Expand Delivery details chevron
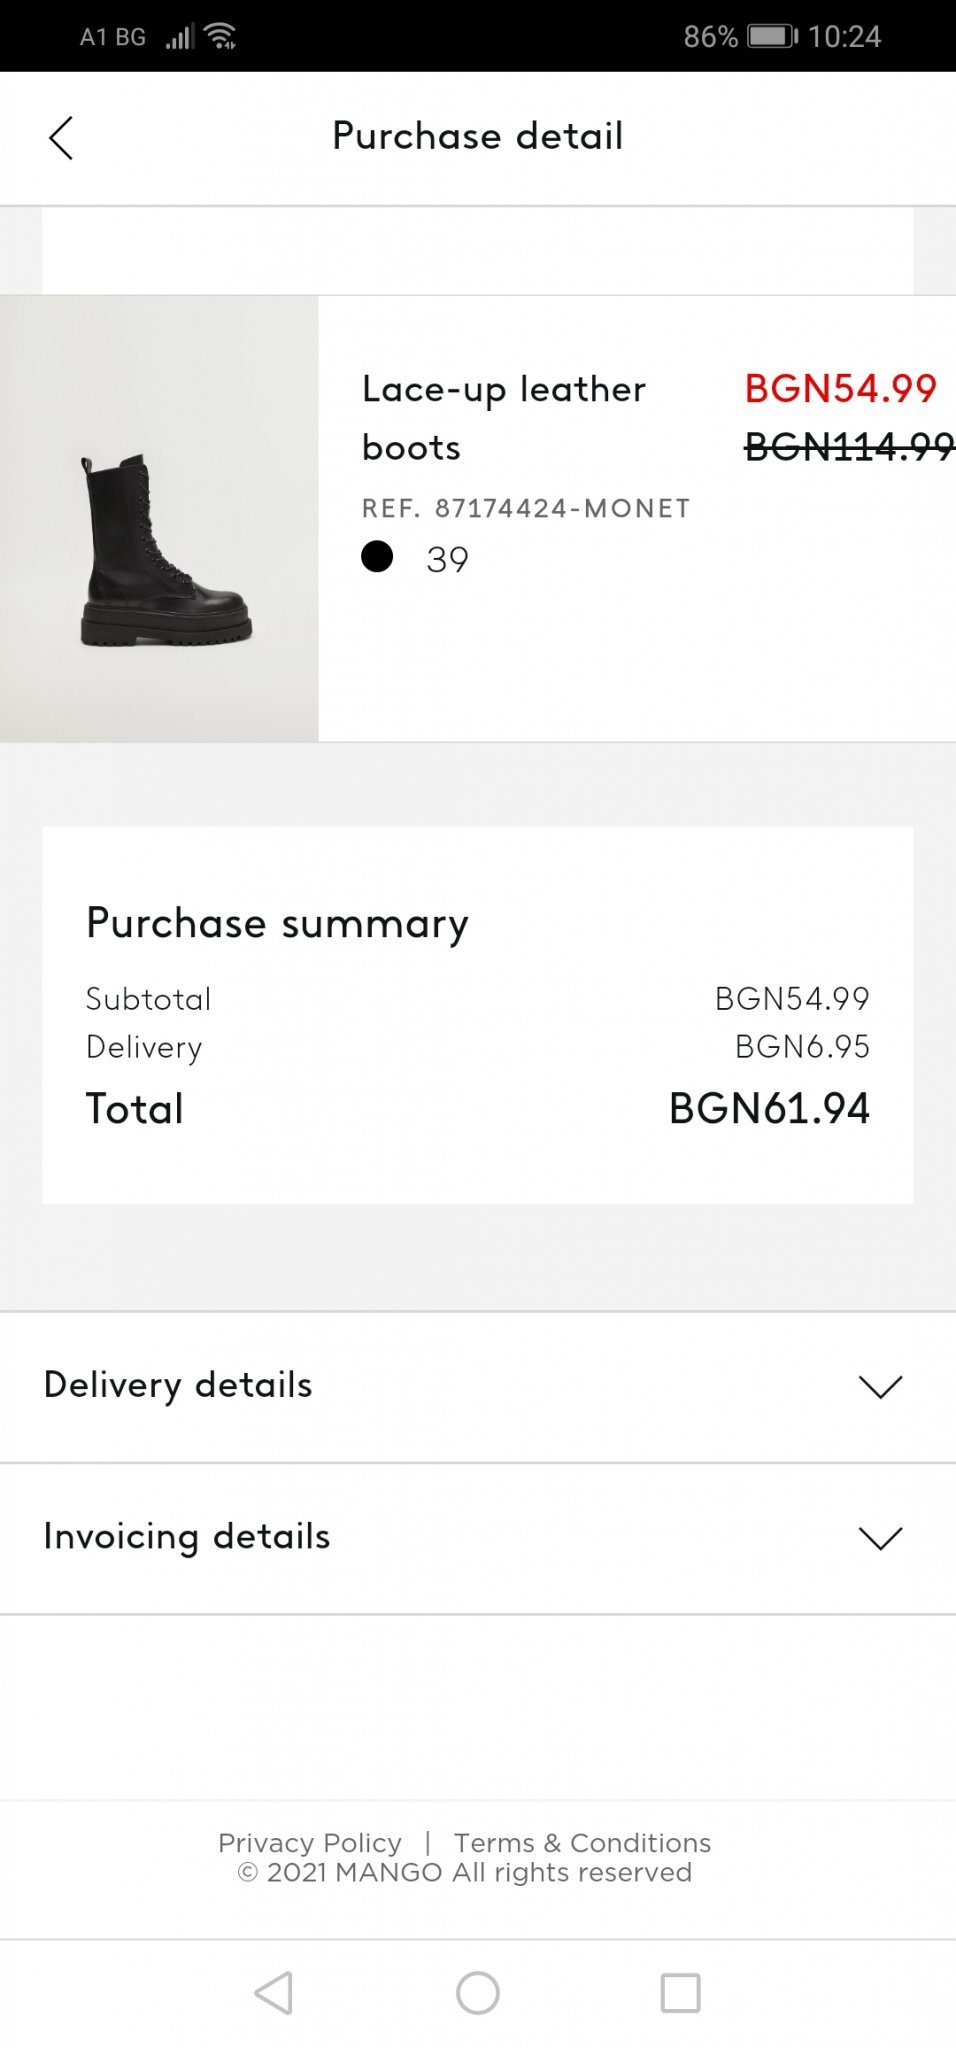Screen dimensions: 956x2048 tap(880, 1387)
